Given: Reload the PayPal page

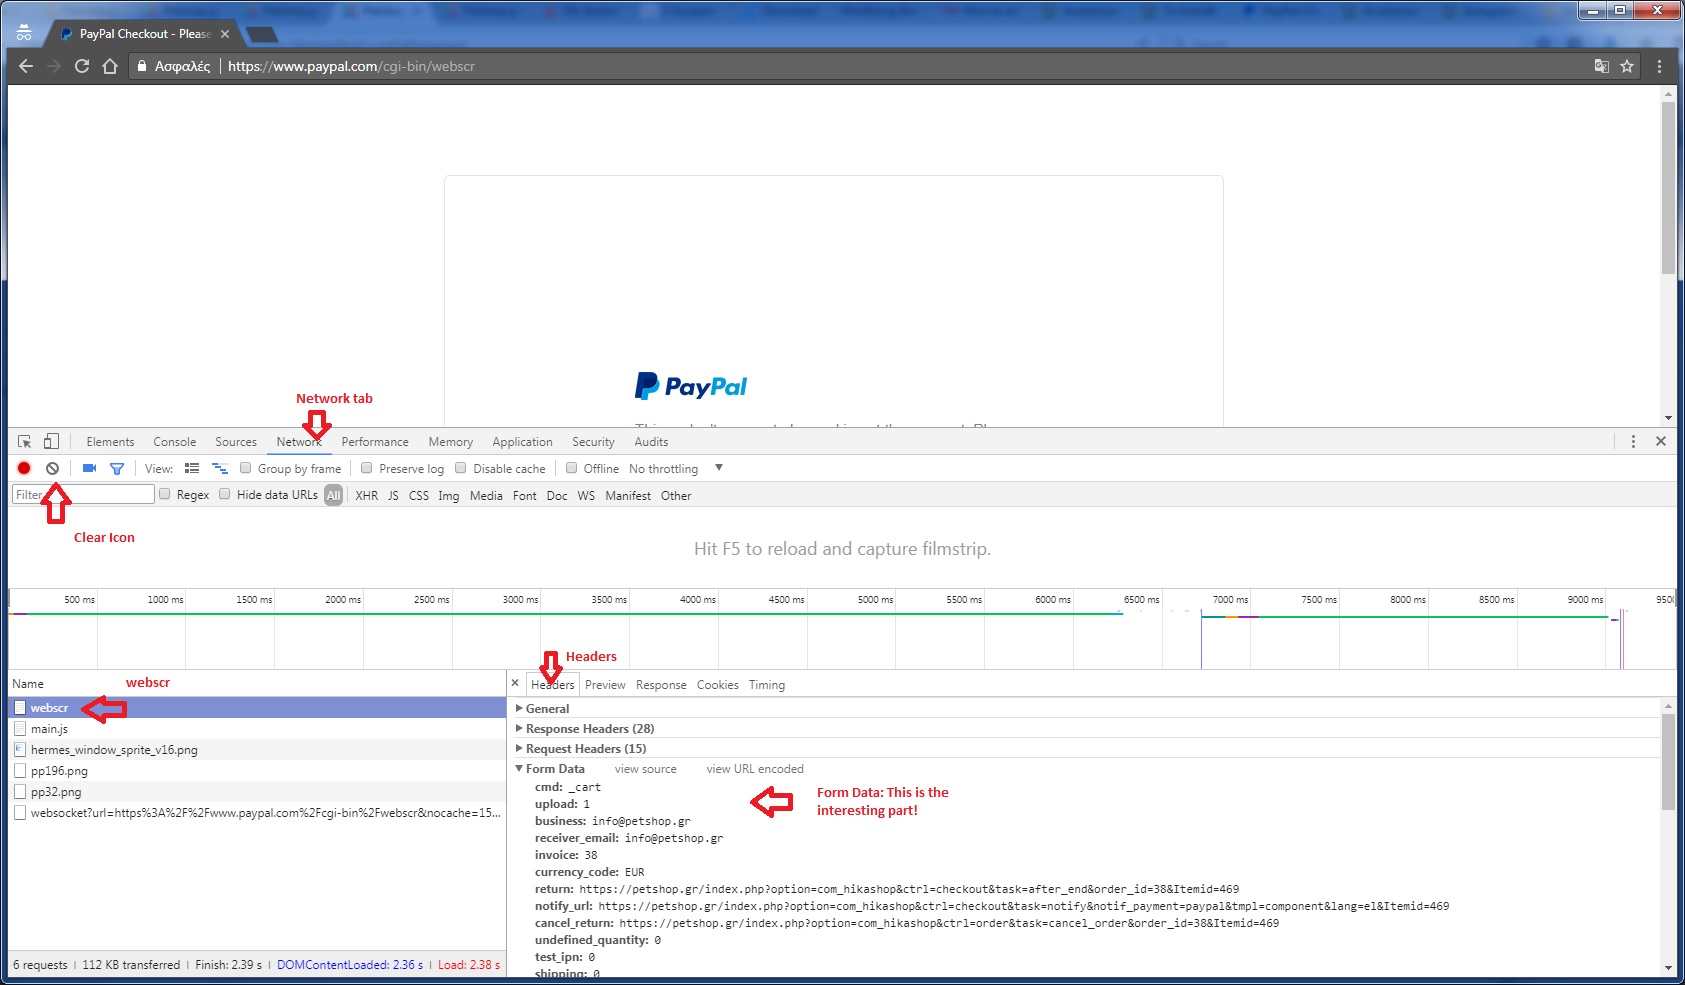Looking at the screenshot, I should point(82,66).
